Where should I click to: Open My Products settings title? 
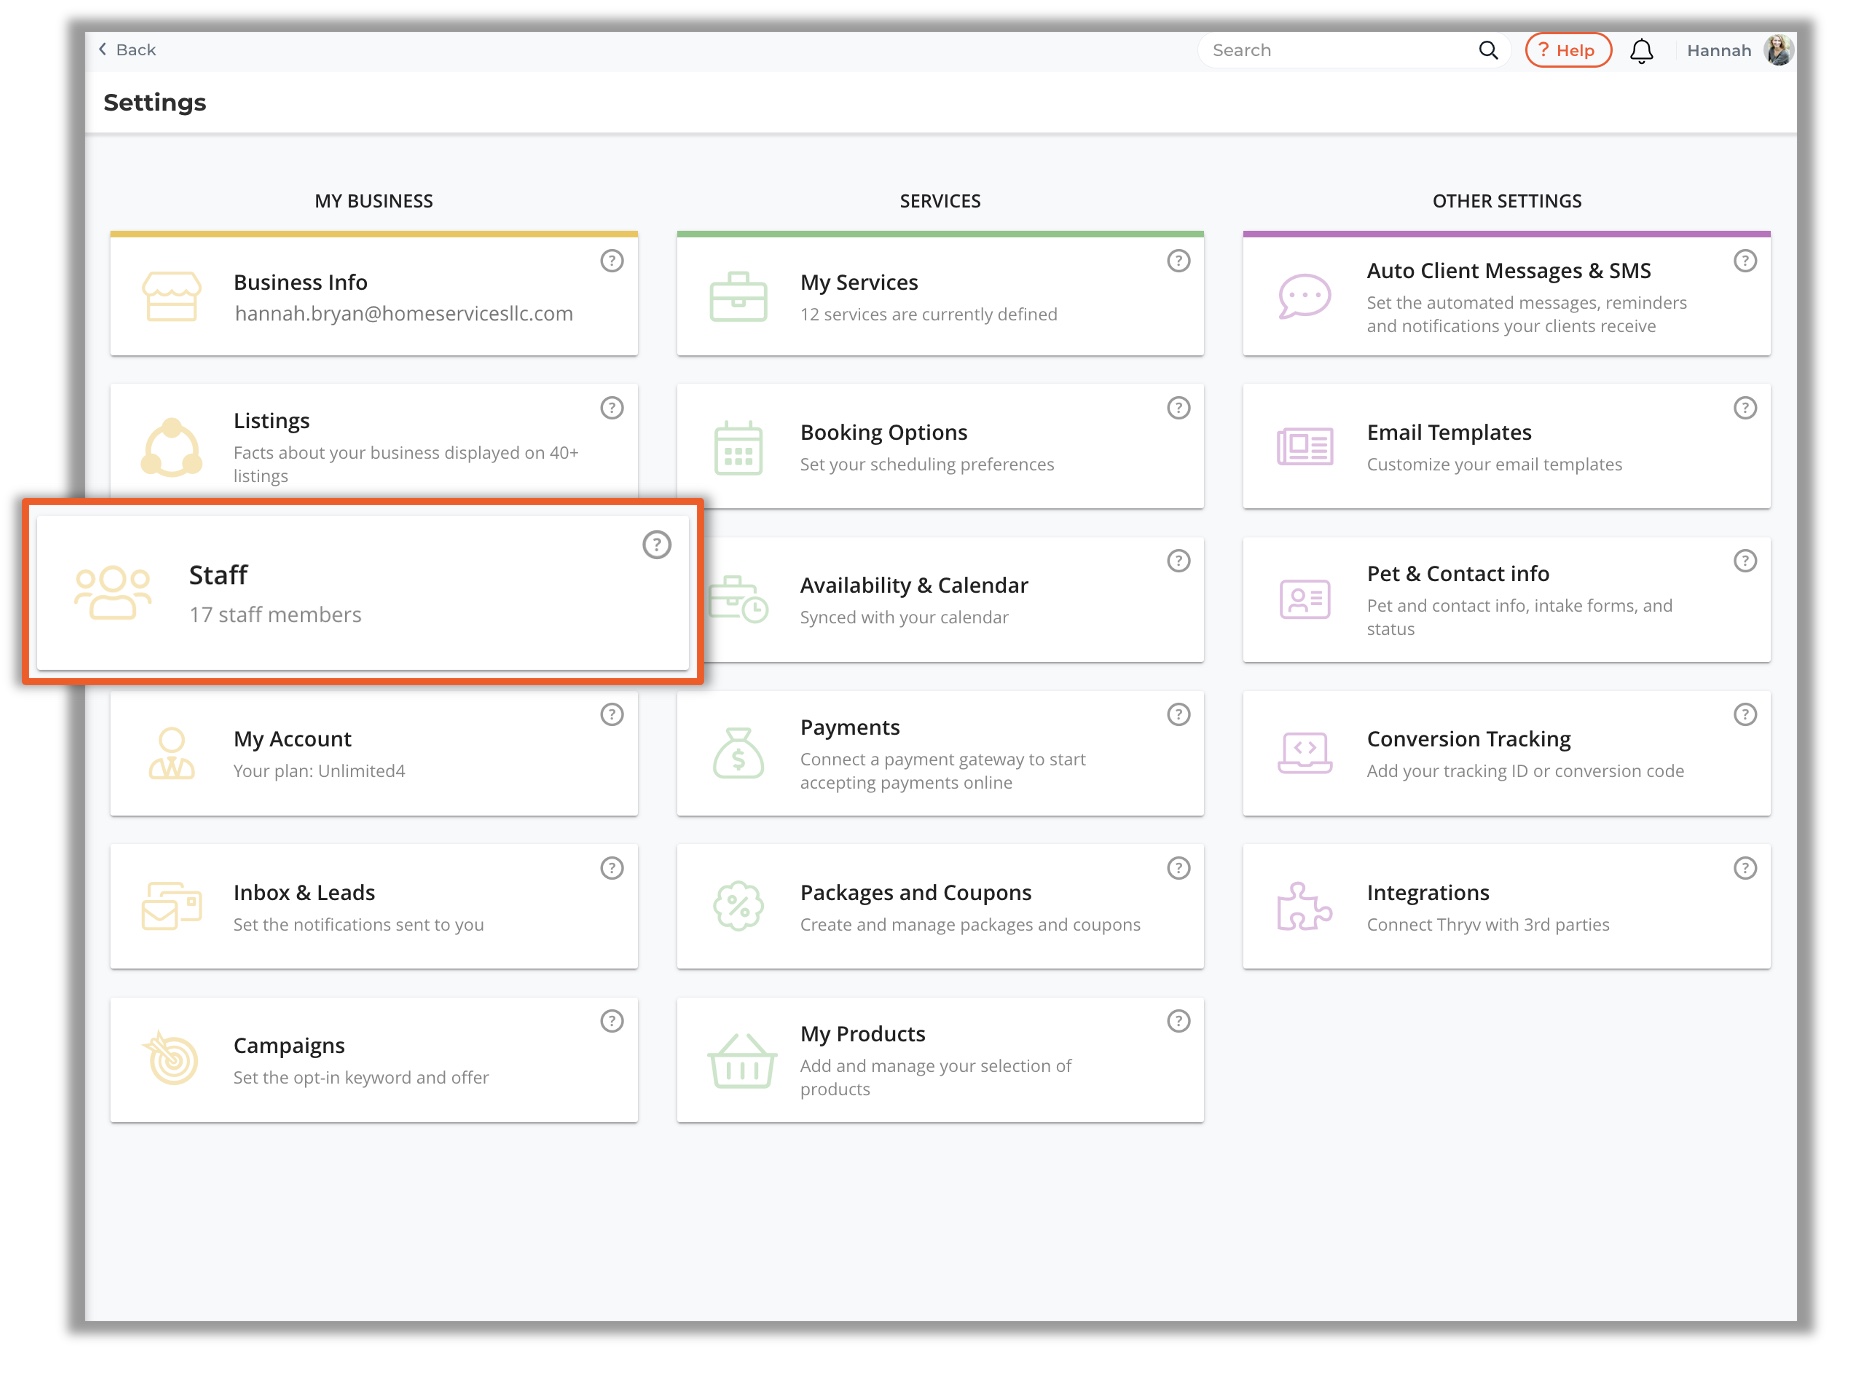(862, 1034)
